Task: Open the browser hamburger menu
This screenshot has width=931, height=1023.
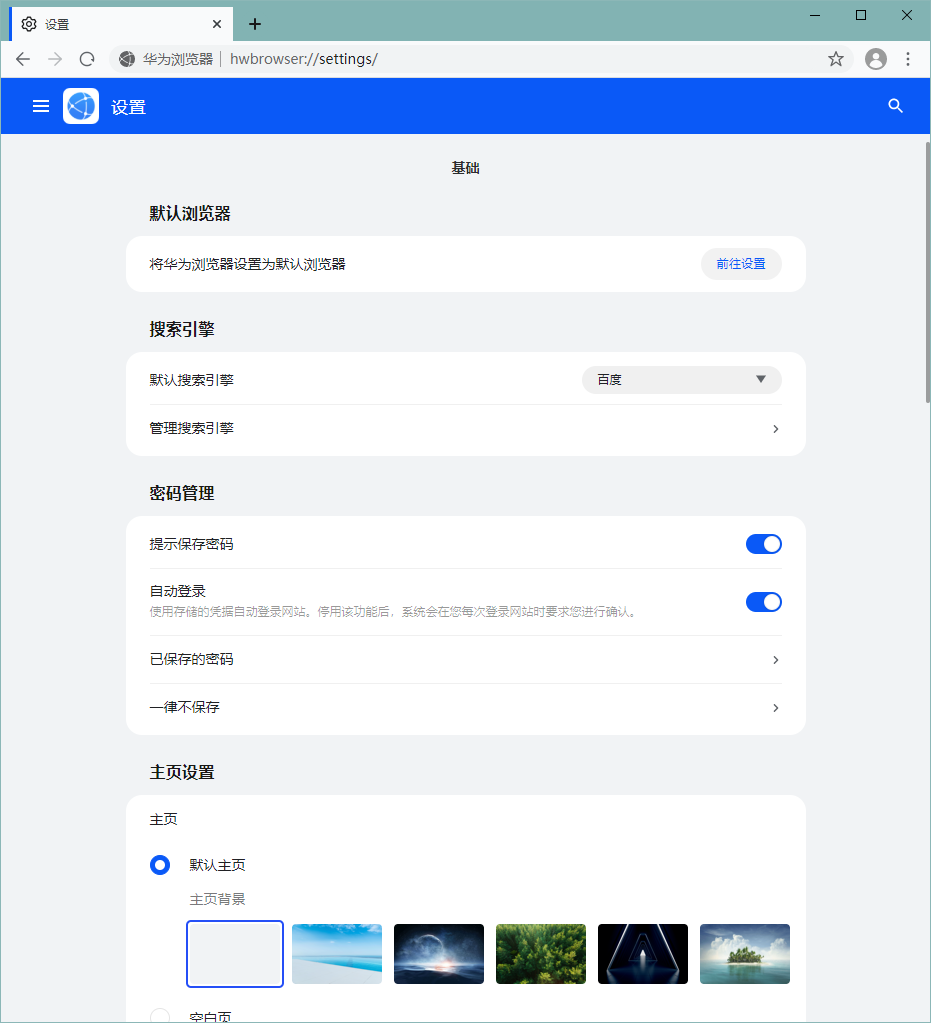Action: tap(40, 106)
